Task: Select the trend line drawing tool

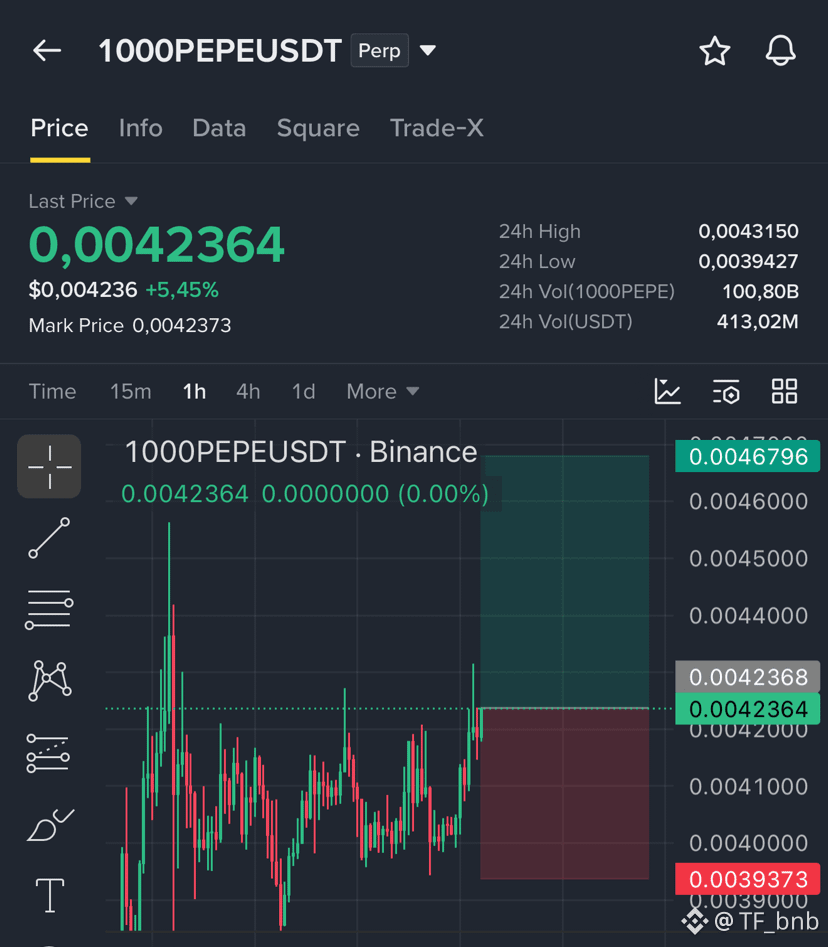Action: click(49, 538)
